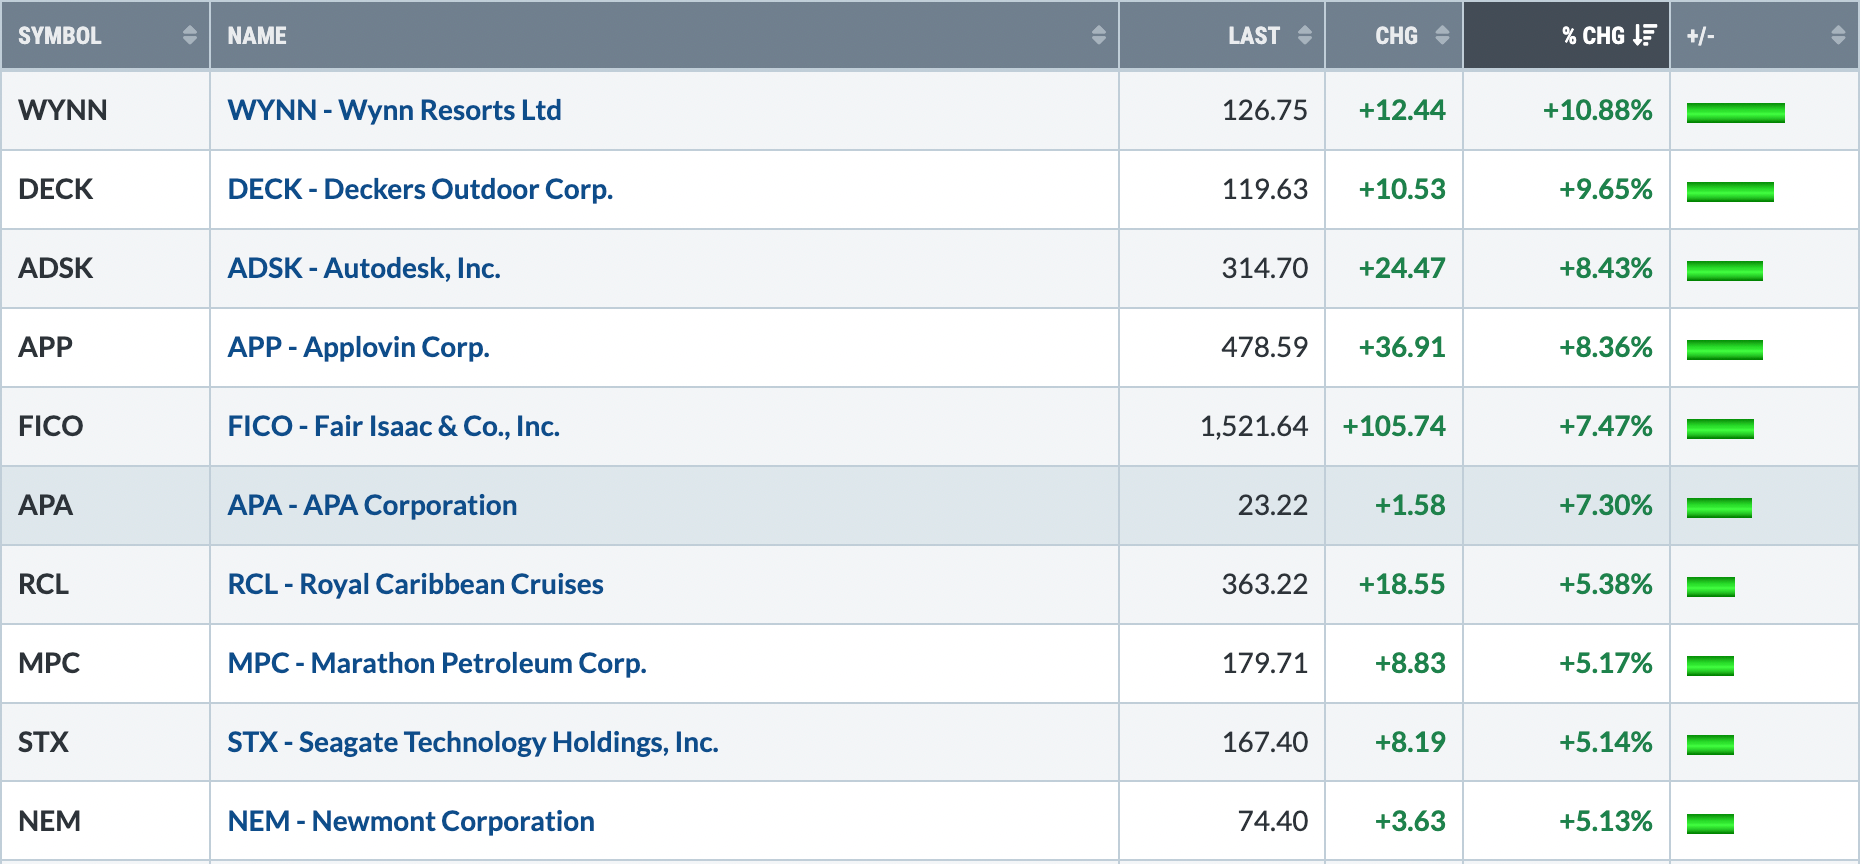This screenshot has width=1862, height=864.
Task: Click the CHG column sort arrows
Action: [x=1442, y=36]
